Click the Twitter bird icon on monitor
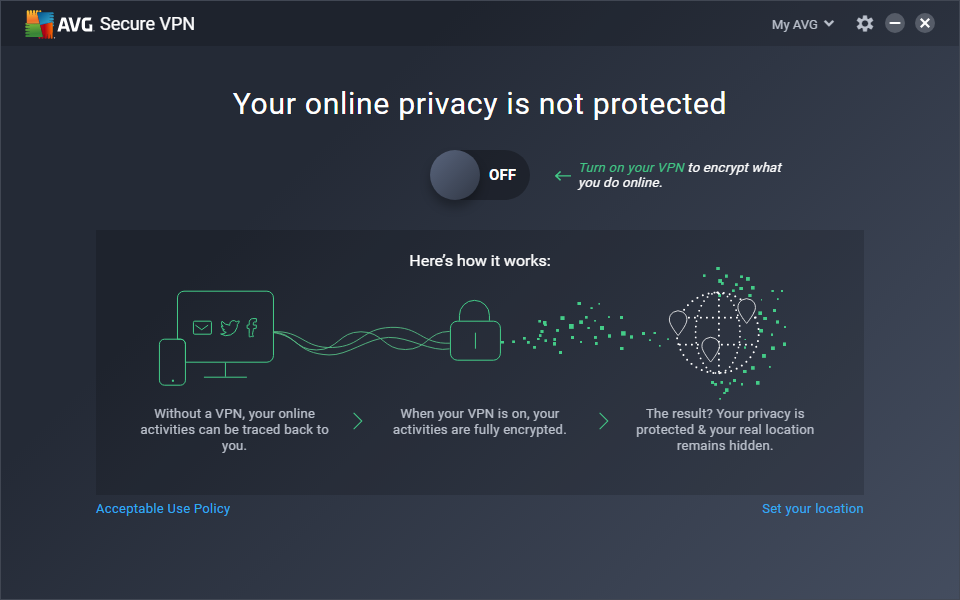 click(229, 327)
